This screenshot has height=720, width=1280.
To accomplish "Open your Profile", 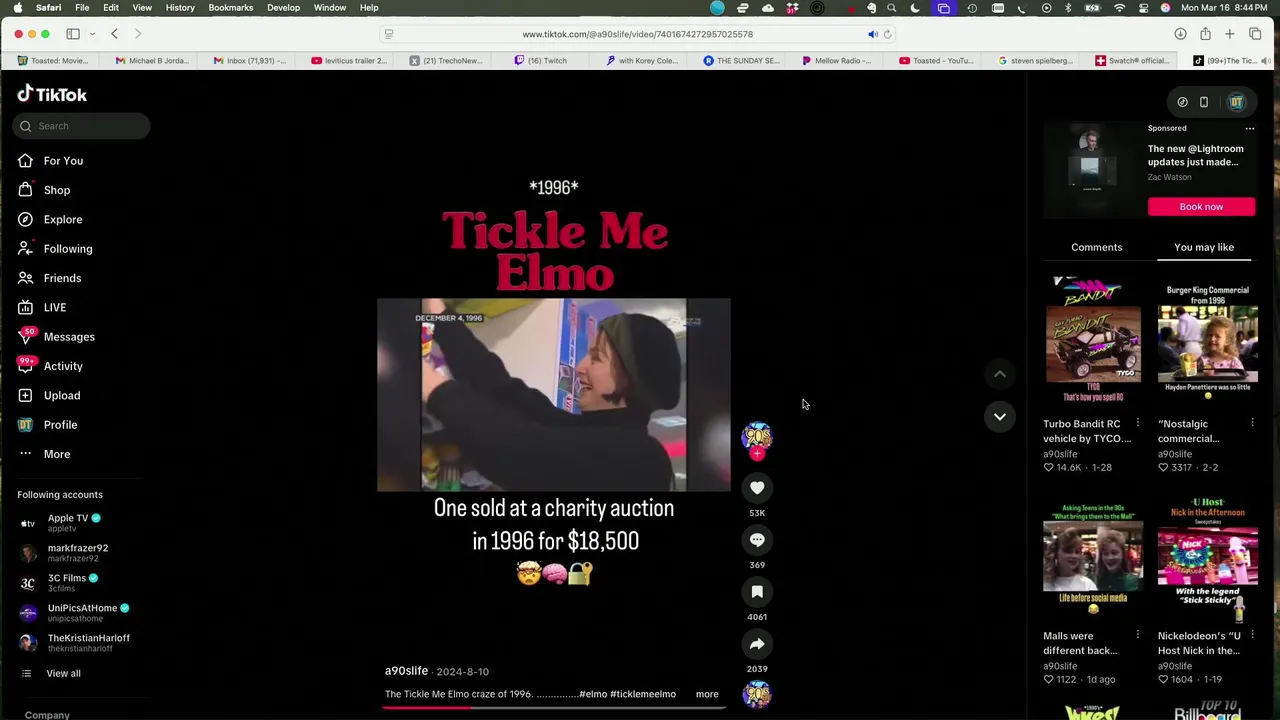I will pos(47,425).
